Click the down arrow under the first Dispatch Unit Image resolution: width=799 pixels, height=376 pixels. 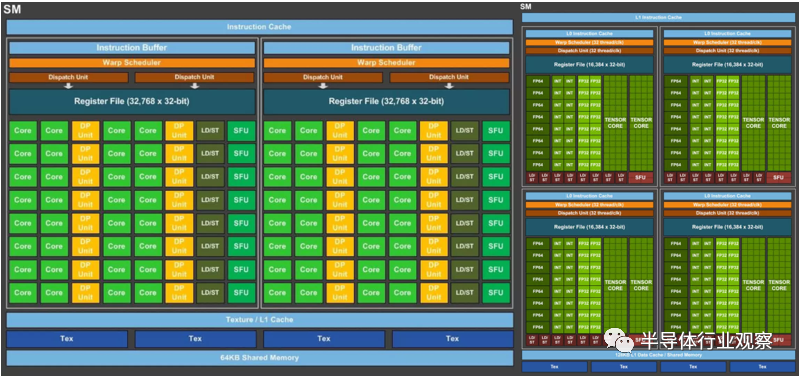(x=68, y=86)
